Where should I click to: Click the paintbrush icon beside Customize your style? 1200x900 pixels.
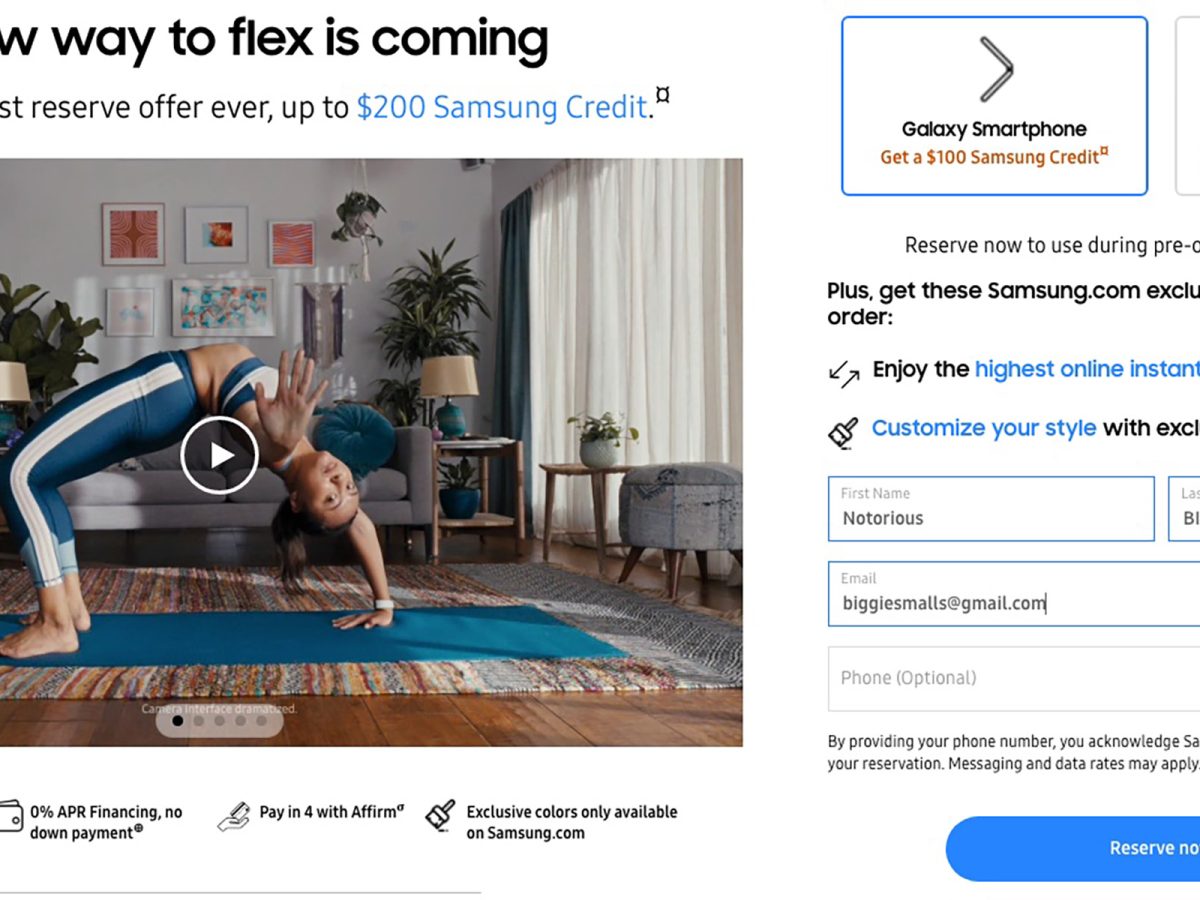point(844,431)
